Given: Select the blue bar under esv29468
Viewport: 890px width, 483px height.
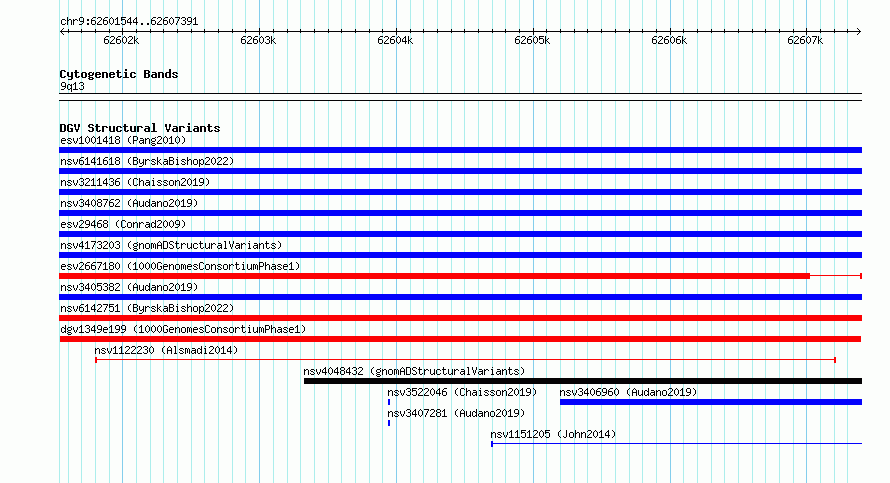Looking at the screenshot, I should point(460,234).
